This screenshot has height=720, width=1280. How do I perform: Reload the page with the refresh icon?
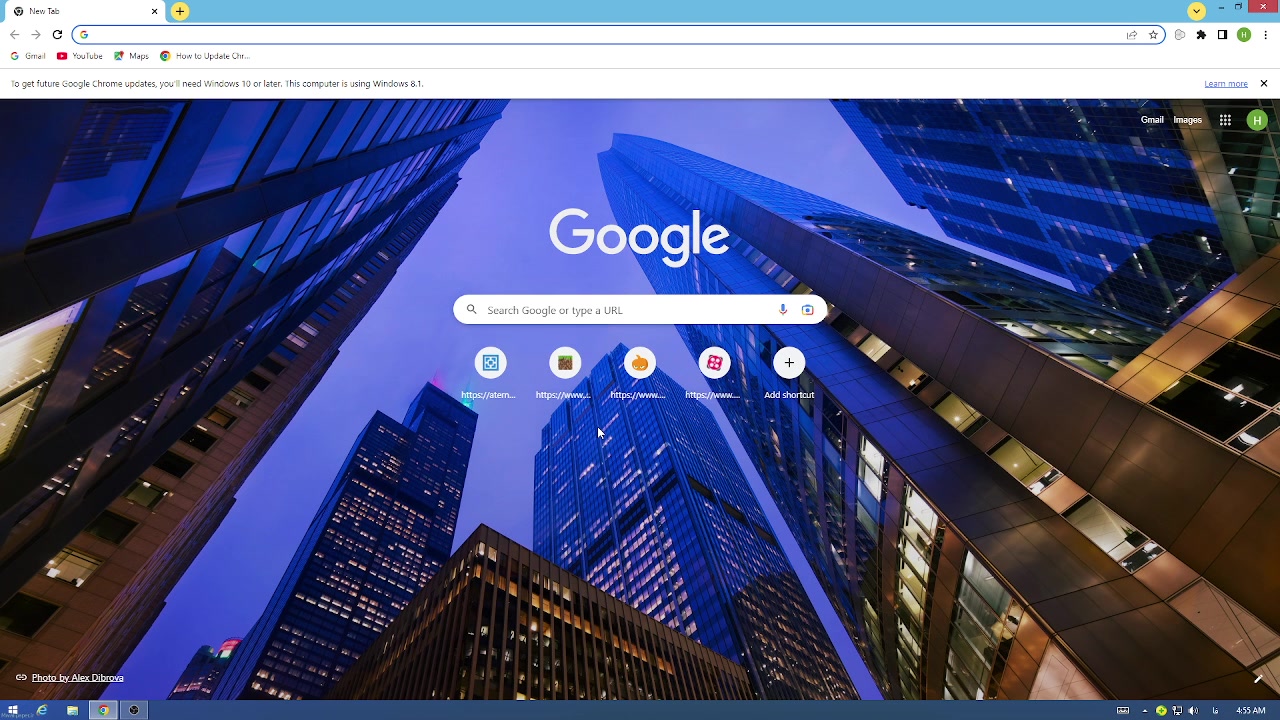point(57,35)
